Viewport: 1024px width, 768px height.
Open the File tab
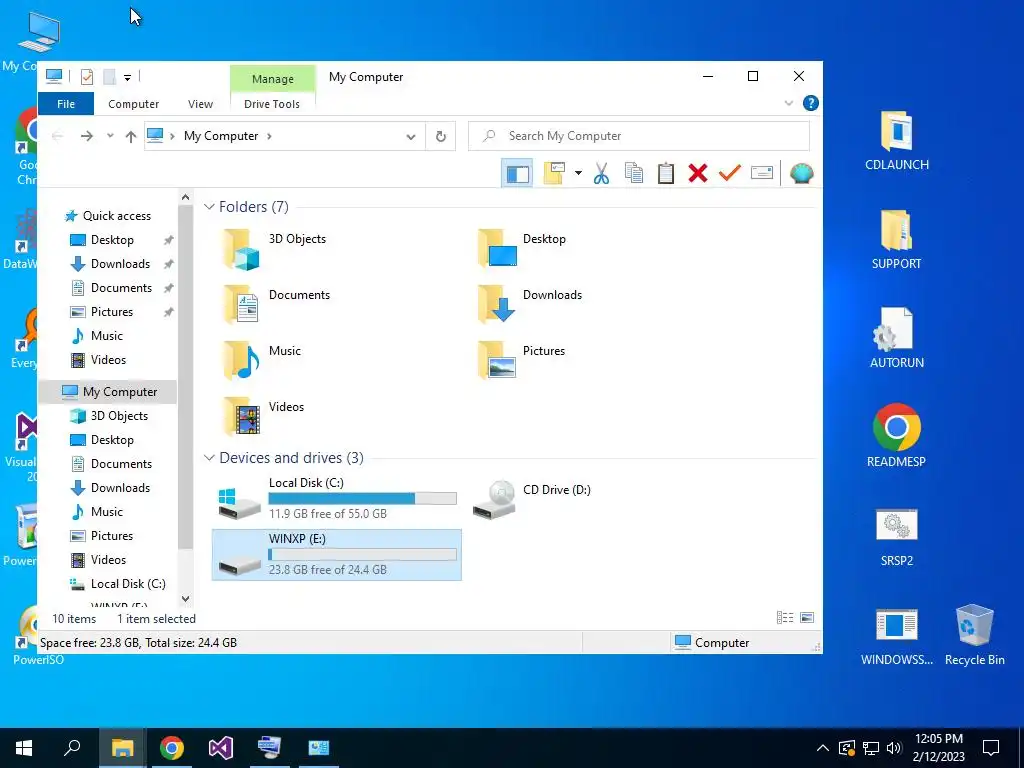click(x=66, y=104)
